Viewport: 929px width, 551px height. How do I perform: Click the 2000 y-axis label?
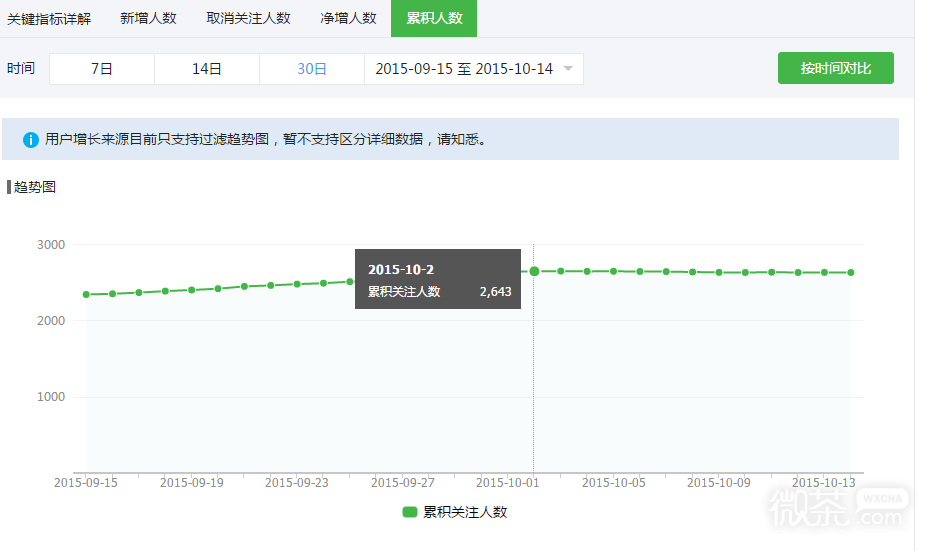pyautogui.click(x=51, y=321)
